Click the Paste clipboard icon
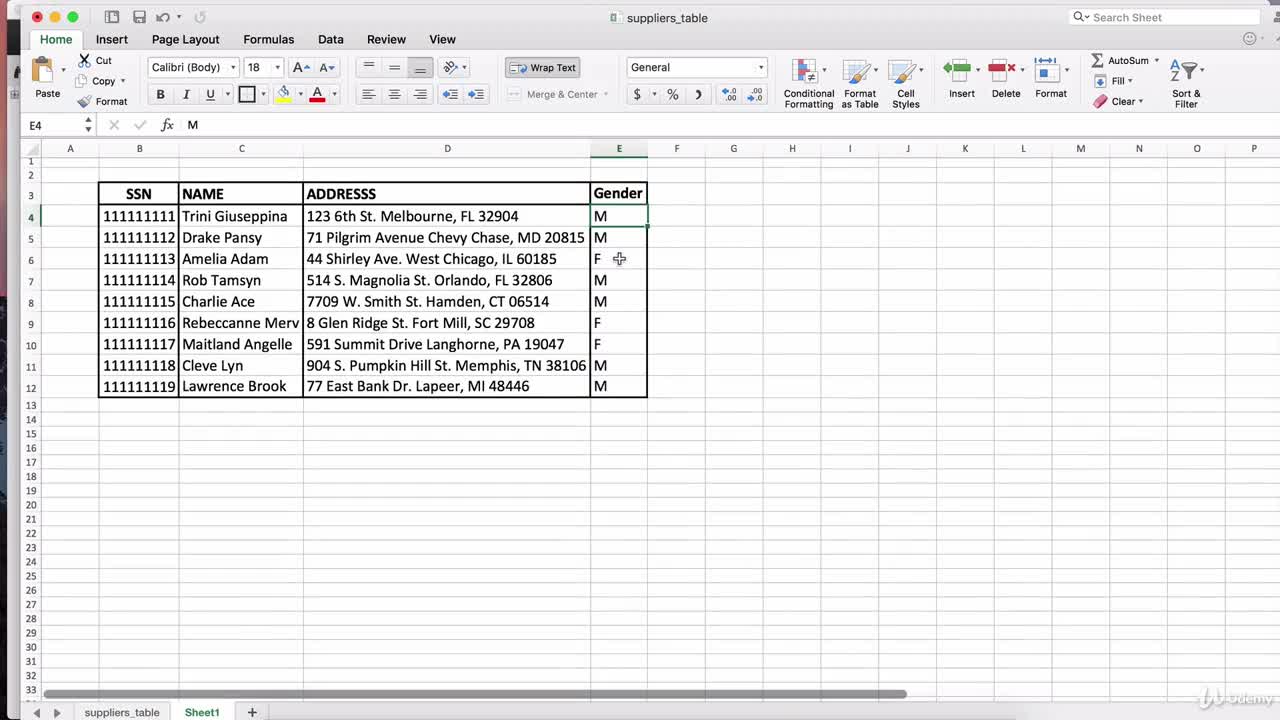Viewport: 1280px width, 720px height. point(45,72)
